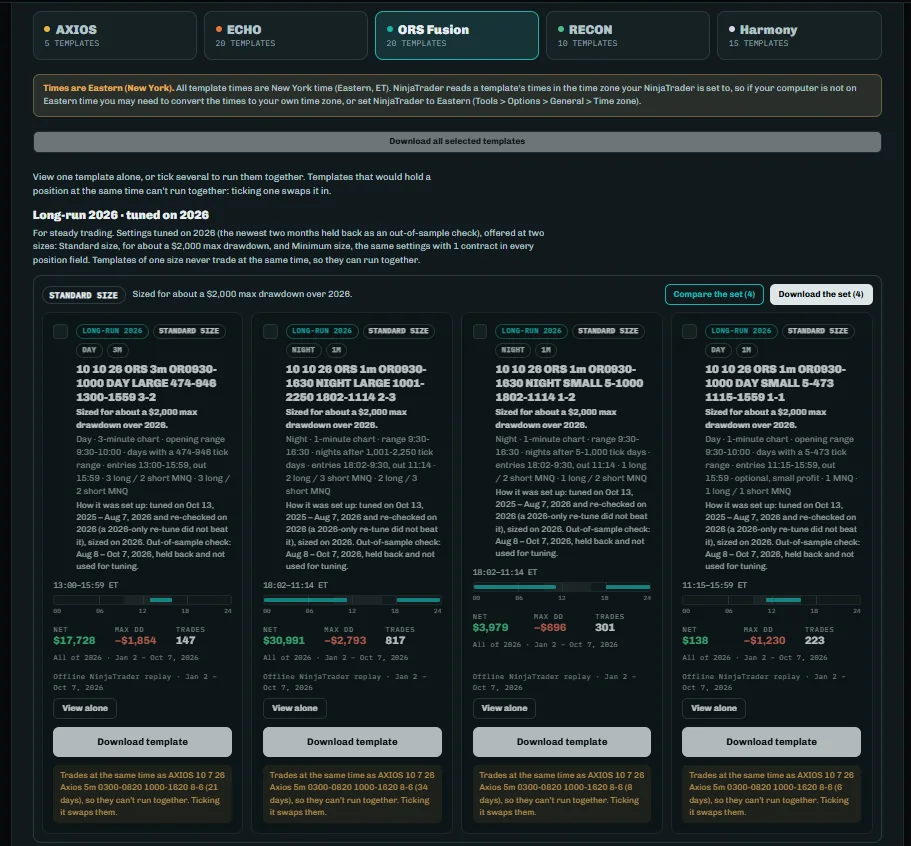Click trades count 301
The height and width of the screenshot is (846, 911).
point(605,628)
